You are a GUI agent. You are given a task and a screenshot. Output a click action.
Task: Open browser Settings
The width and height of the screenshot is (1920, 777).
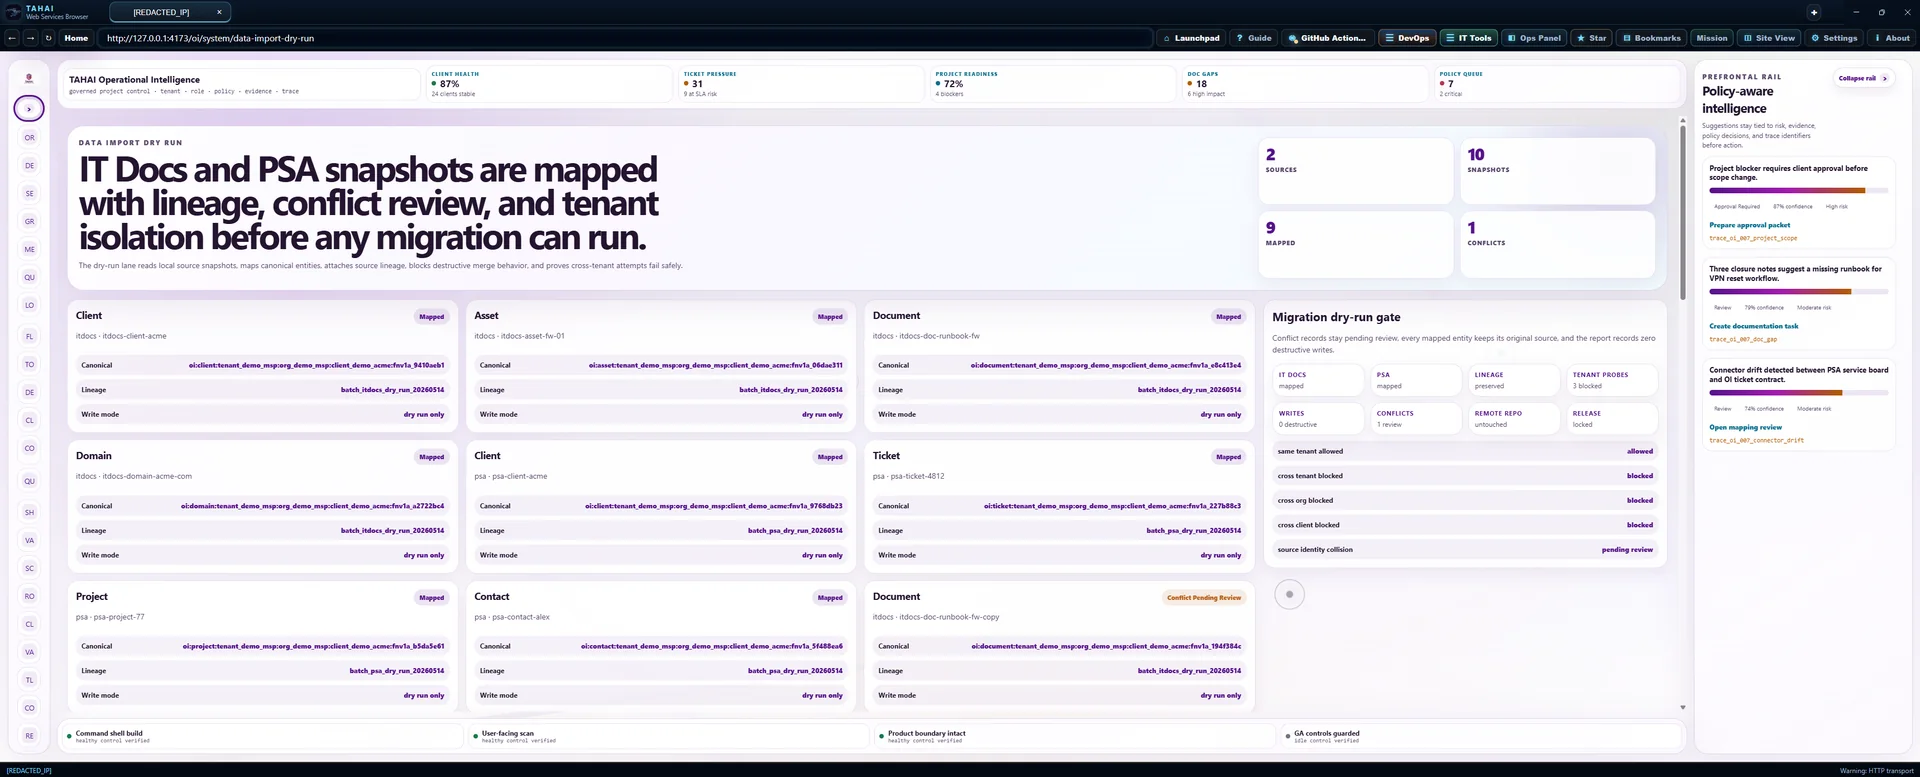1834,38
